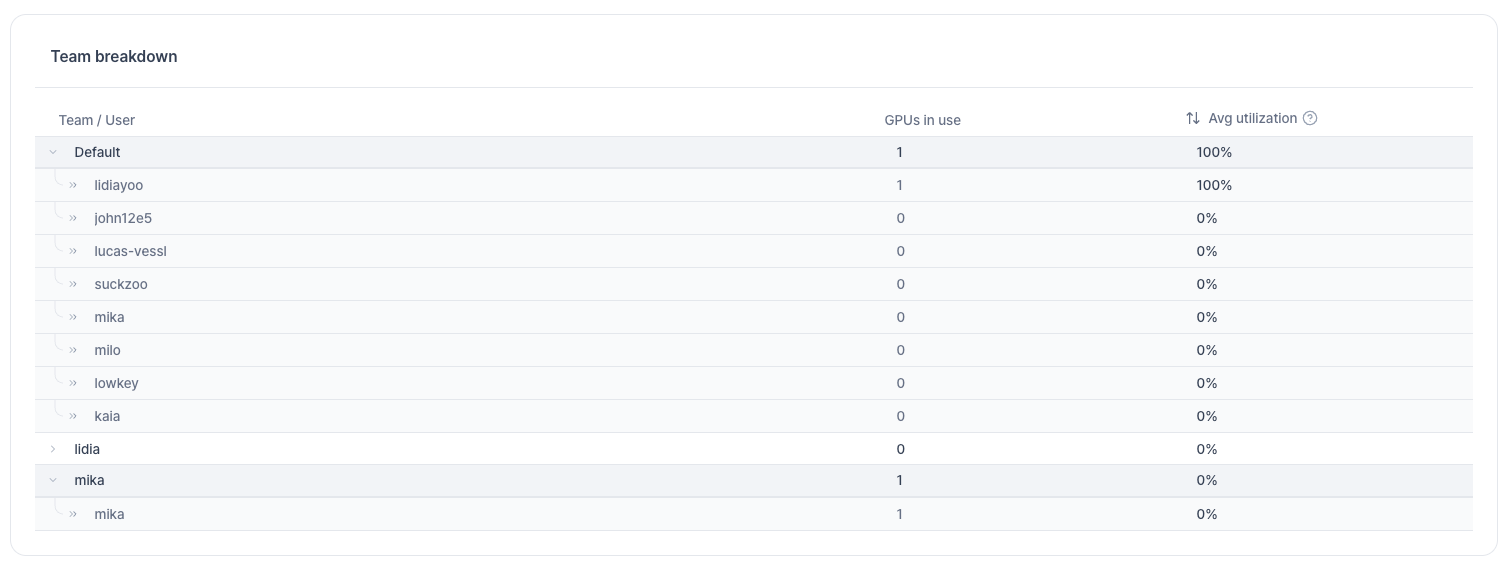1506x564 pixels.
Task: Click the lidia team's 0% utilization
Action: point(1207,449)
